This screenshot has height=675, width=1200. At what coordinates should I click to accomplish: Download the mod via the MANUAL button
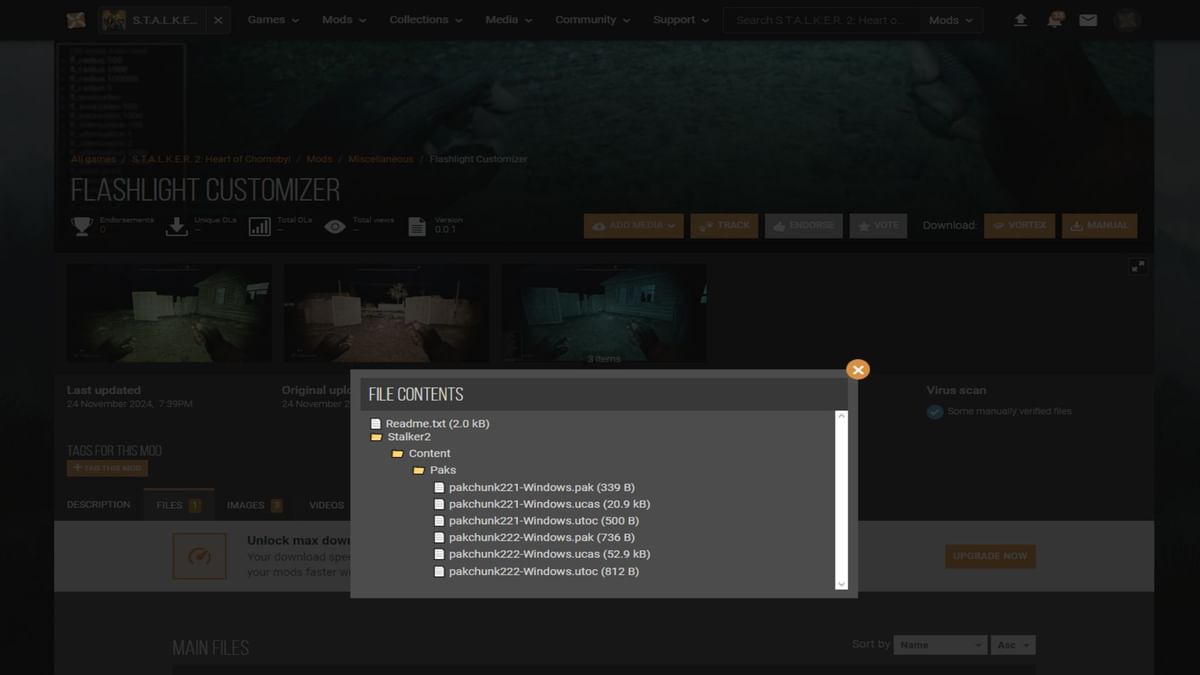tap(1098, 225)
